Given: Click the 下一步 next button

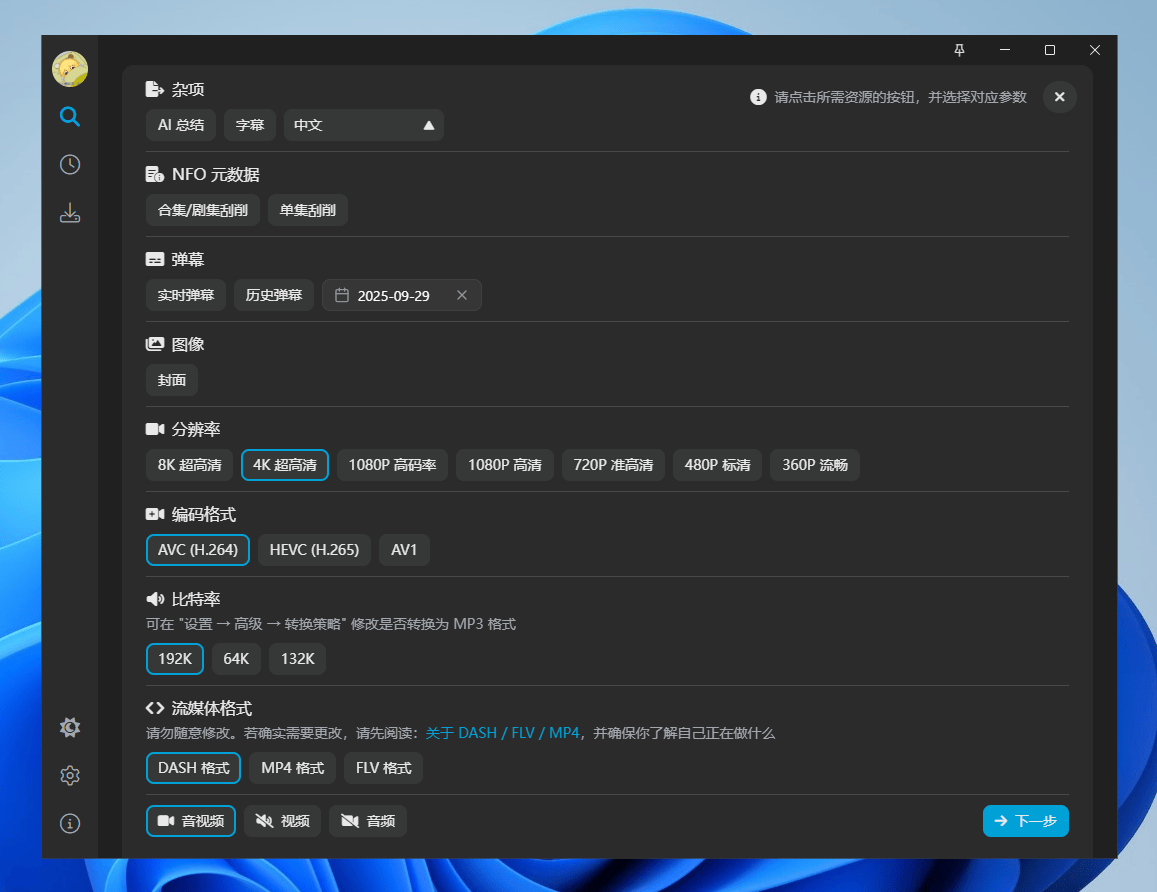Looking at the screenshot, I should coord(1025,821).
